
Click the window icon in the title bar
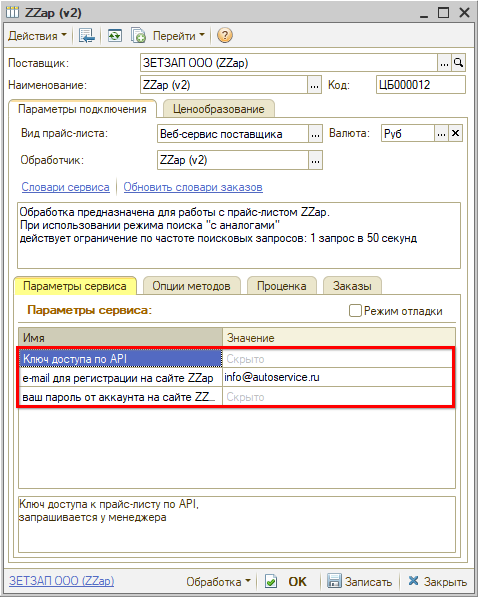13,13
